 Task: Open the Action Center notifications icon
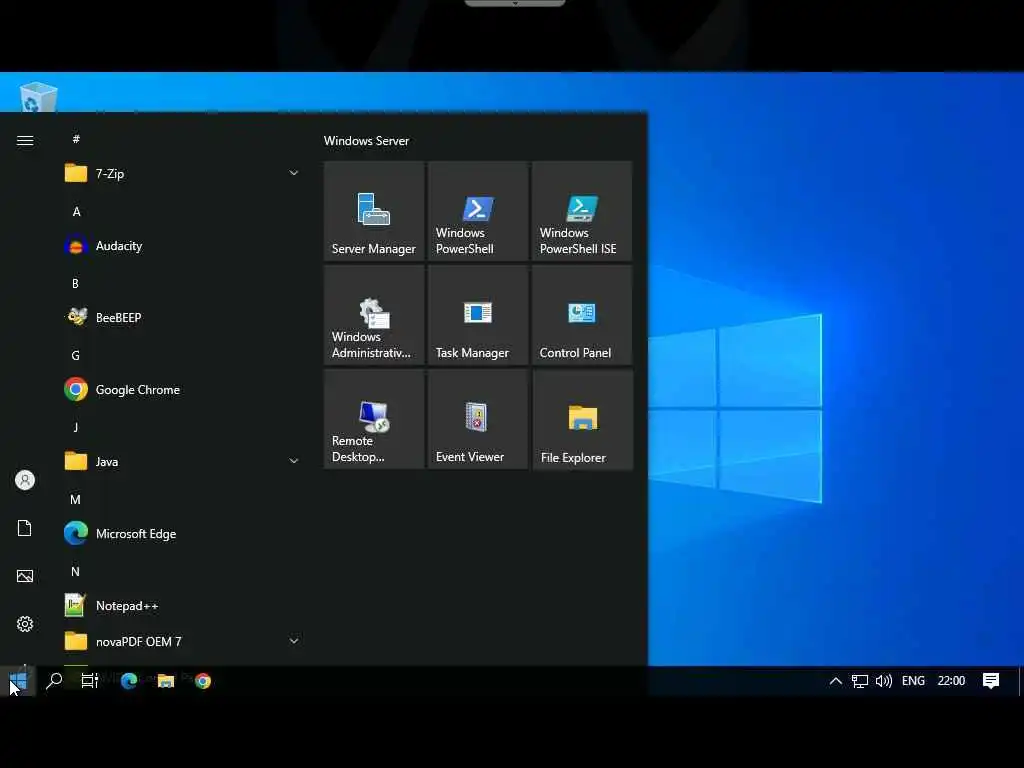[991, 681]
